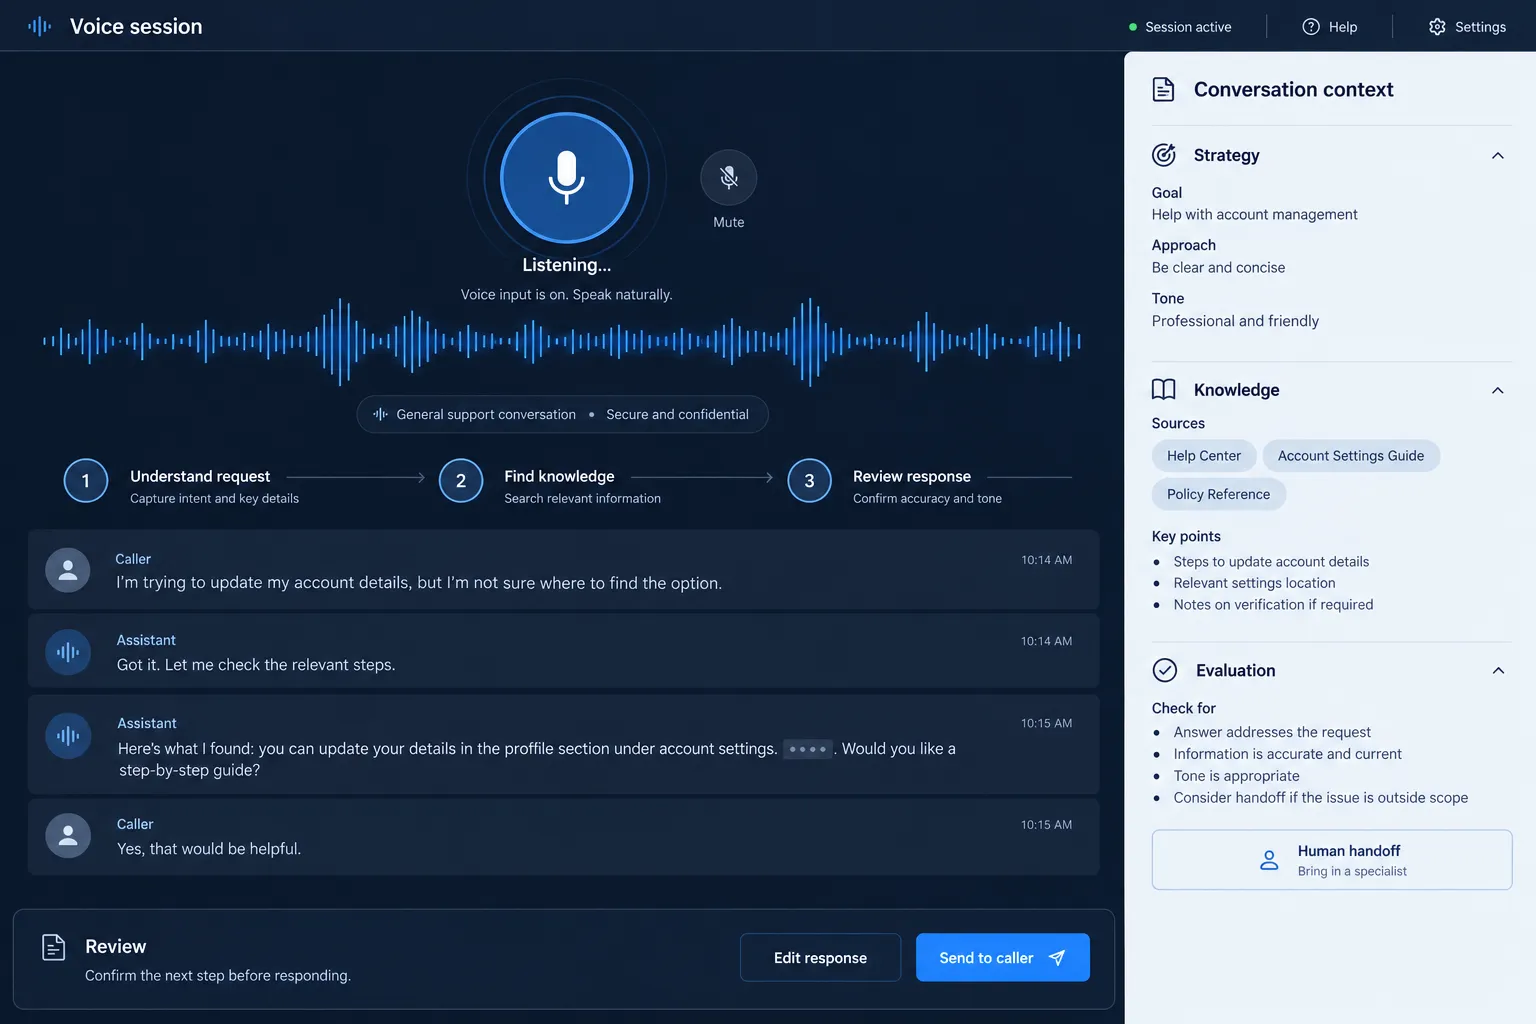Viewport: 1536px width, 1024px height.
Task: Select the Account Settings Guide source chip
Action: click(1351, 456)
